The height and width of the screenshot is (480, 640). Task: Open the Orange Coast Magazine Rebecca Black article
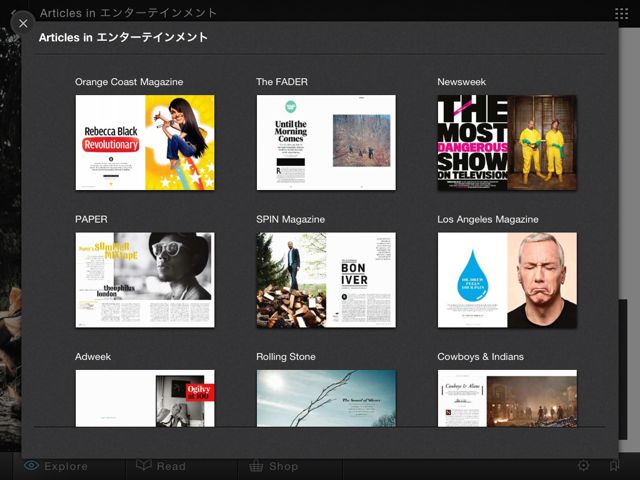coord(145,142)
